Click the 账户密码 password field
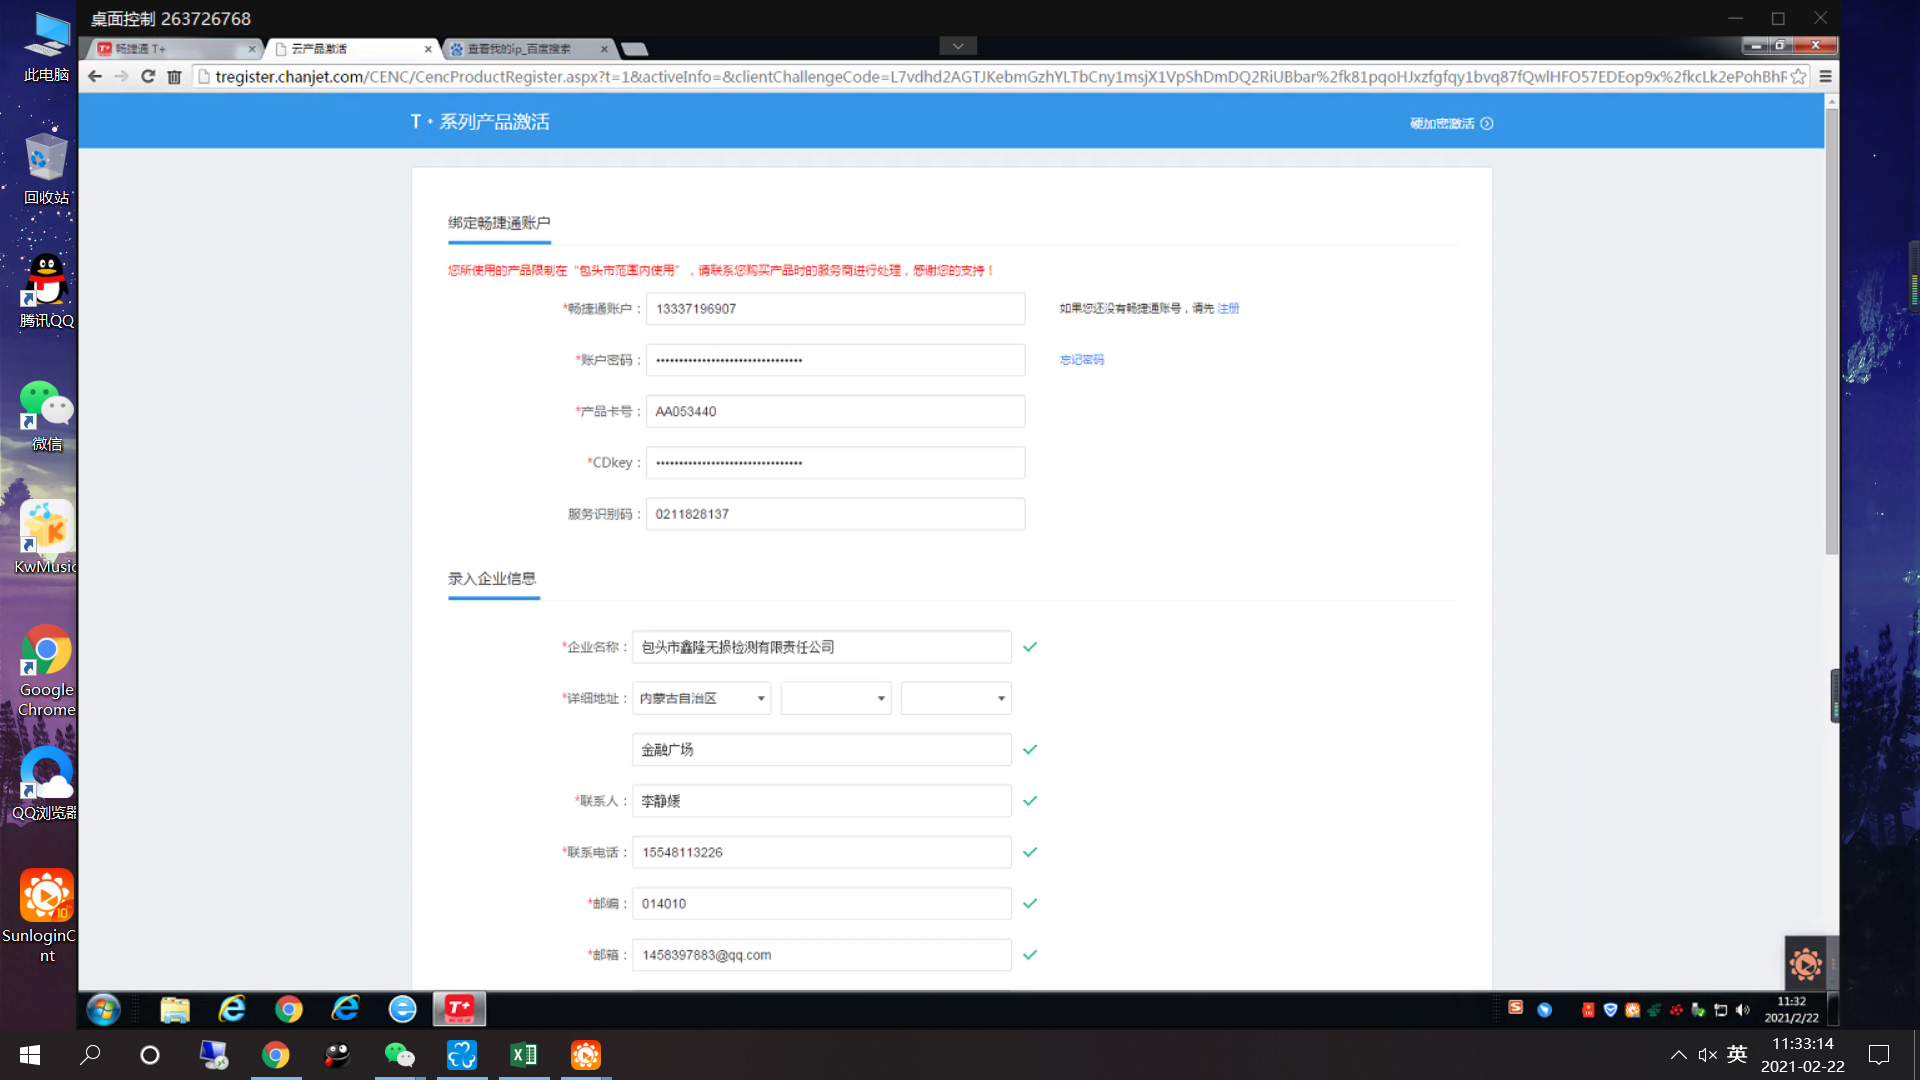This screenshot has width=1920, height=1080. click(835, 360)
